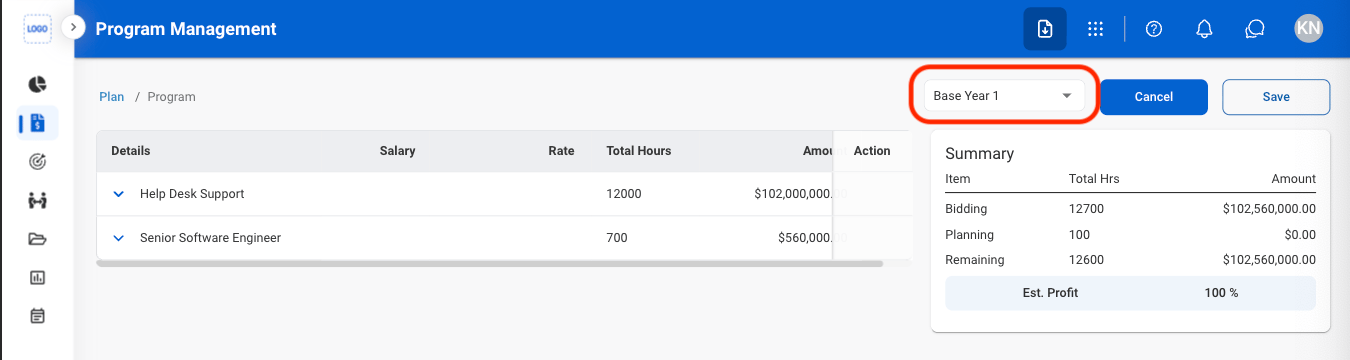The image size is (1350, 360).
Task: Open the notifications bell icon
Action: (x=1205, y=29)
